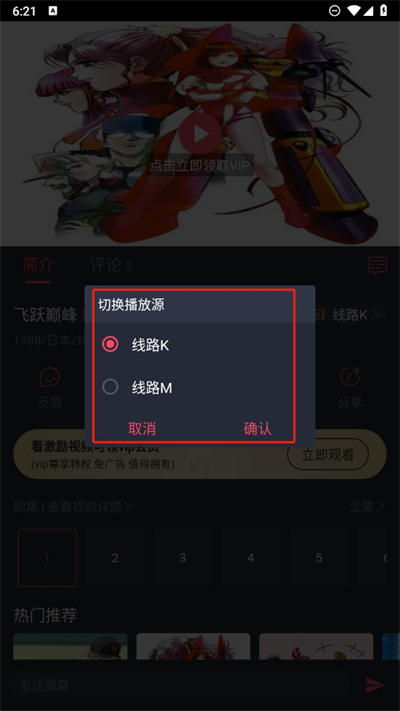Tap the 分享 share arrow icon

pyautogui.click(x=350, y=377)
